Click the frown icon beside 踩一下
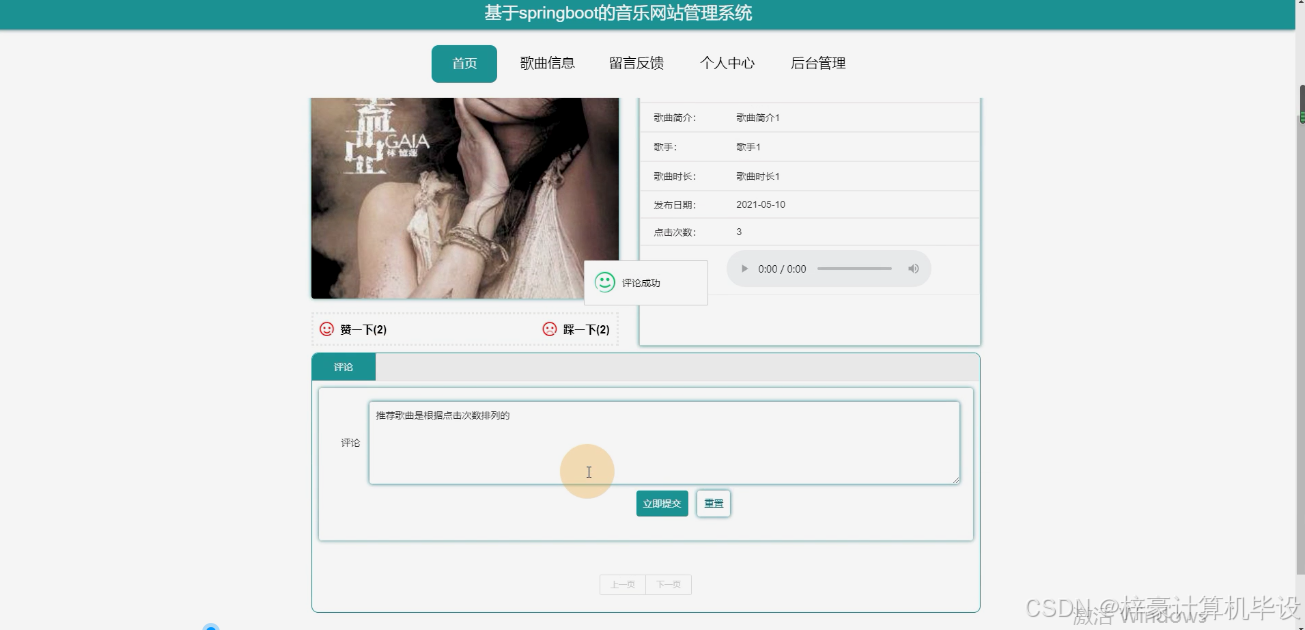The width and height of the screenshot is (1305, 630). (549, 328)
